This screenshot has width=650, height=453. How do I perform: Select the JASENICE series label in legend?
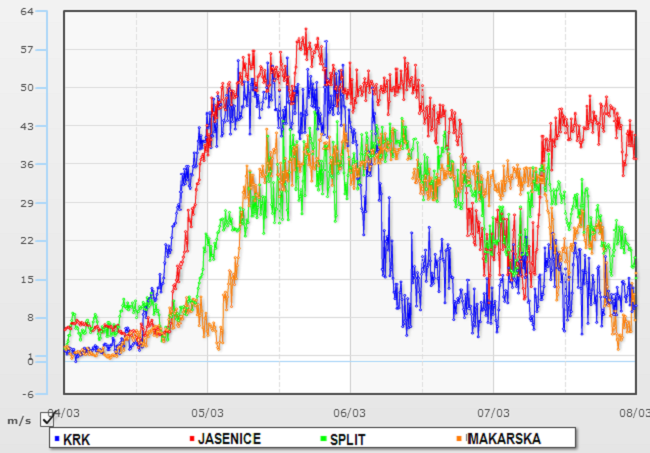pos(229,439)
